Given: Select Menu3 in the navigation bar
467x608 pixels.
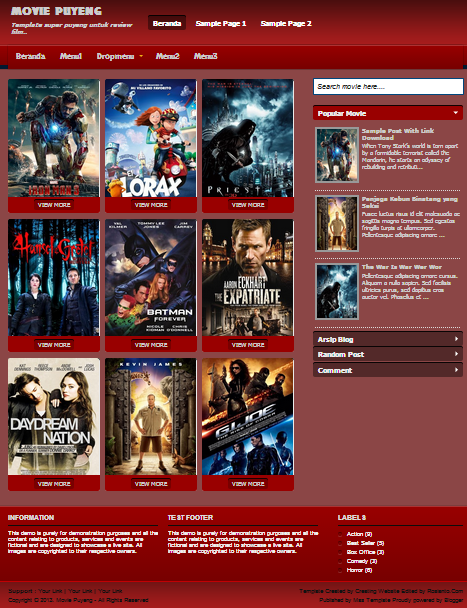Looking at the screenshot, I should point(206,56).
